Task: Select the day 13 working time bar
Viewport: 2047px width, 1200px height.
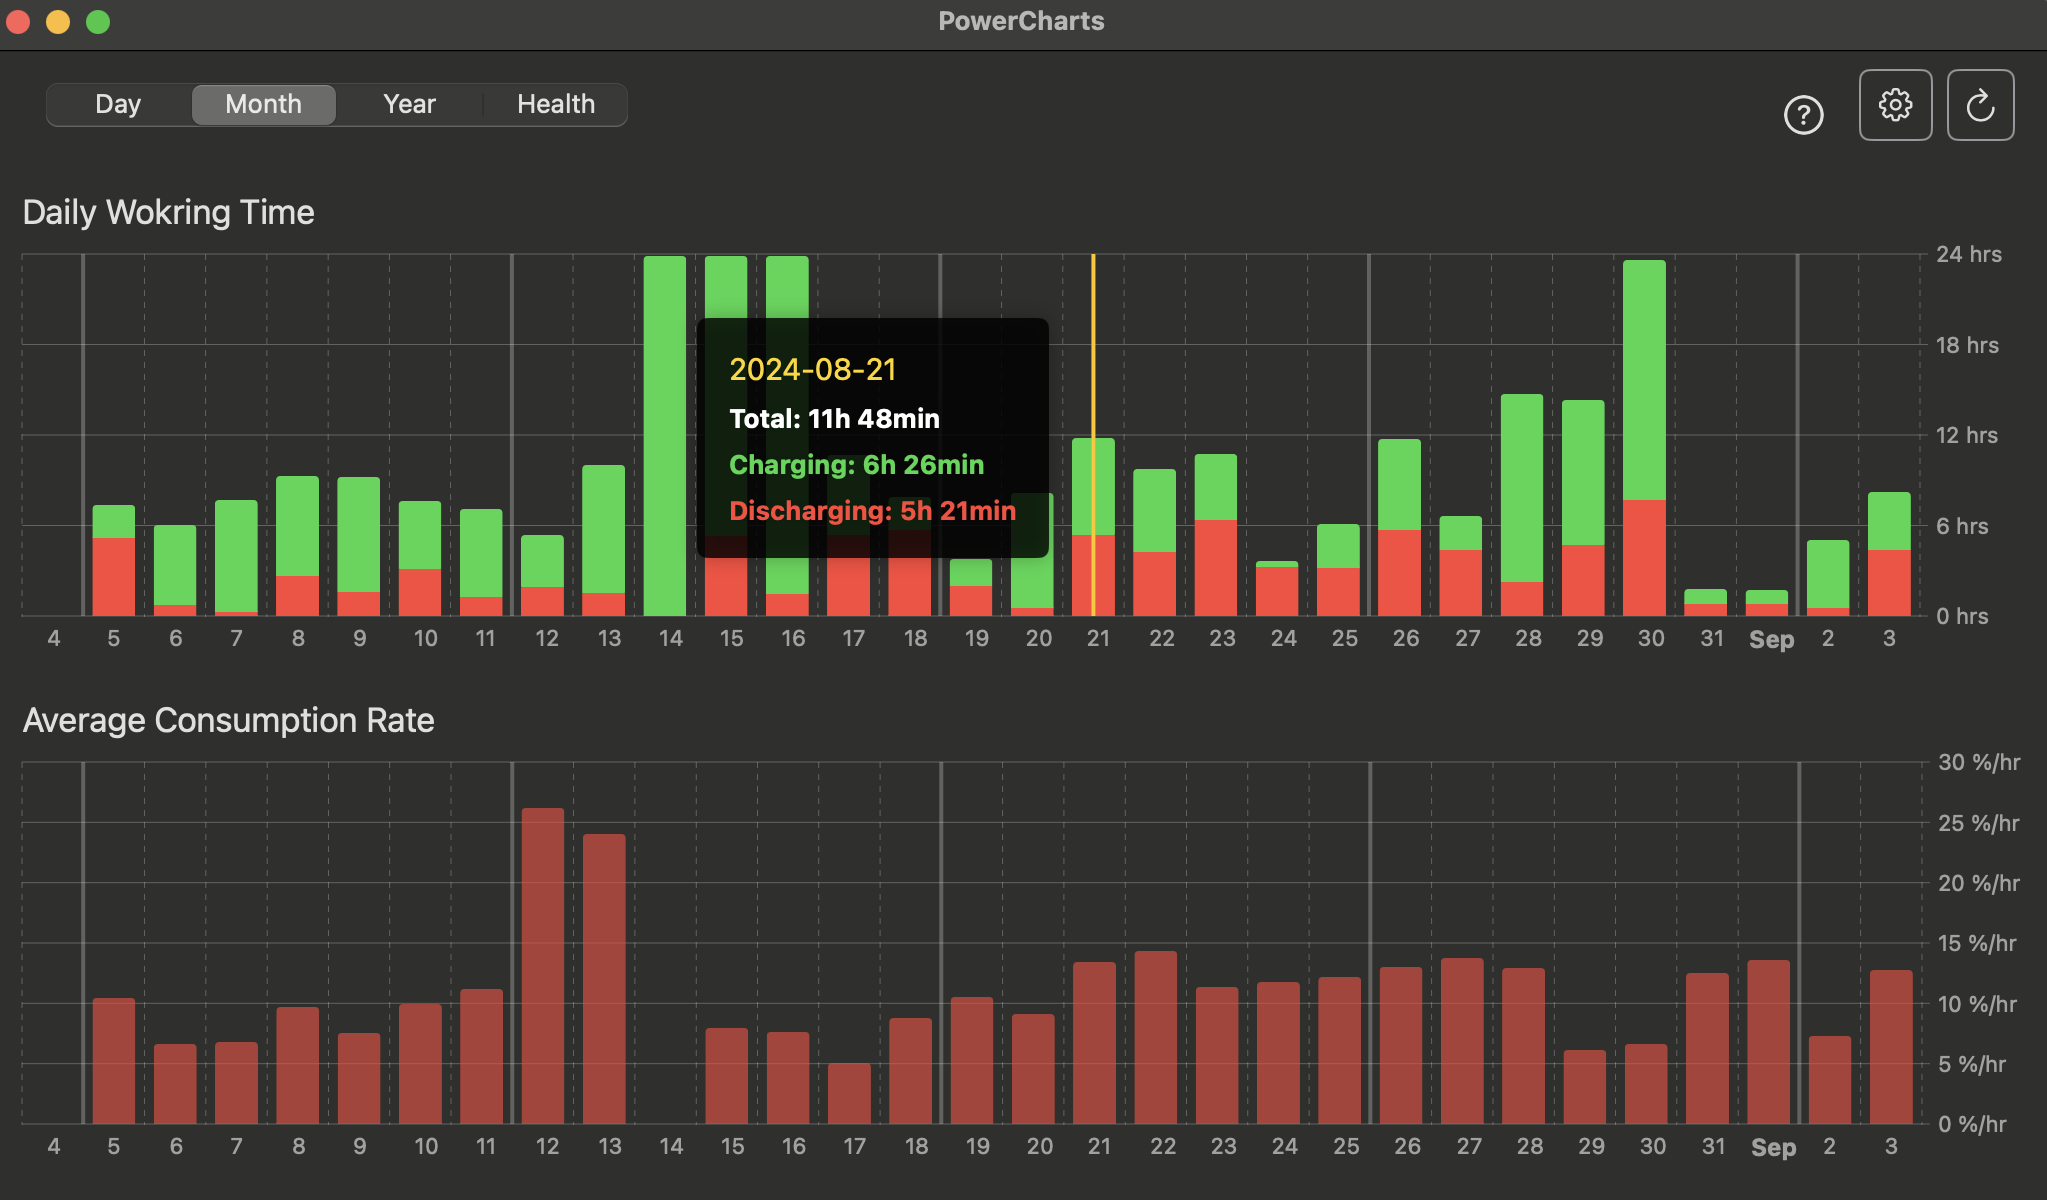Action: tap(604, 540)
